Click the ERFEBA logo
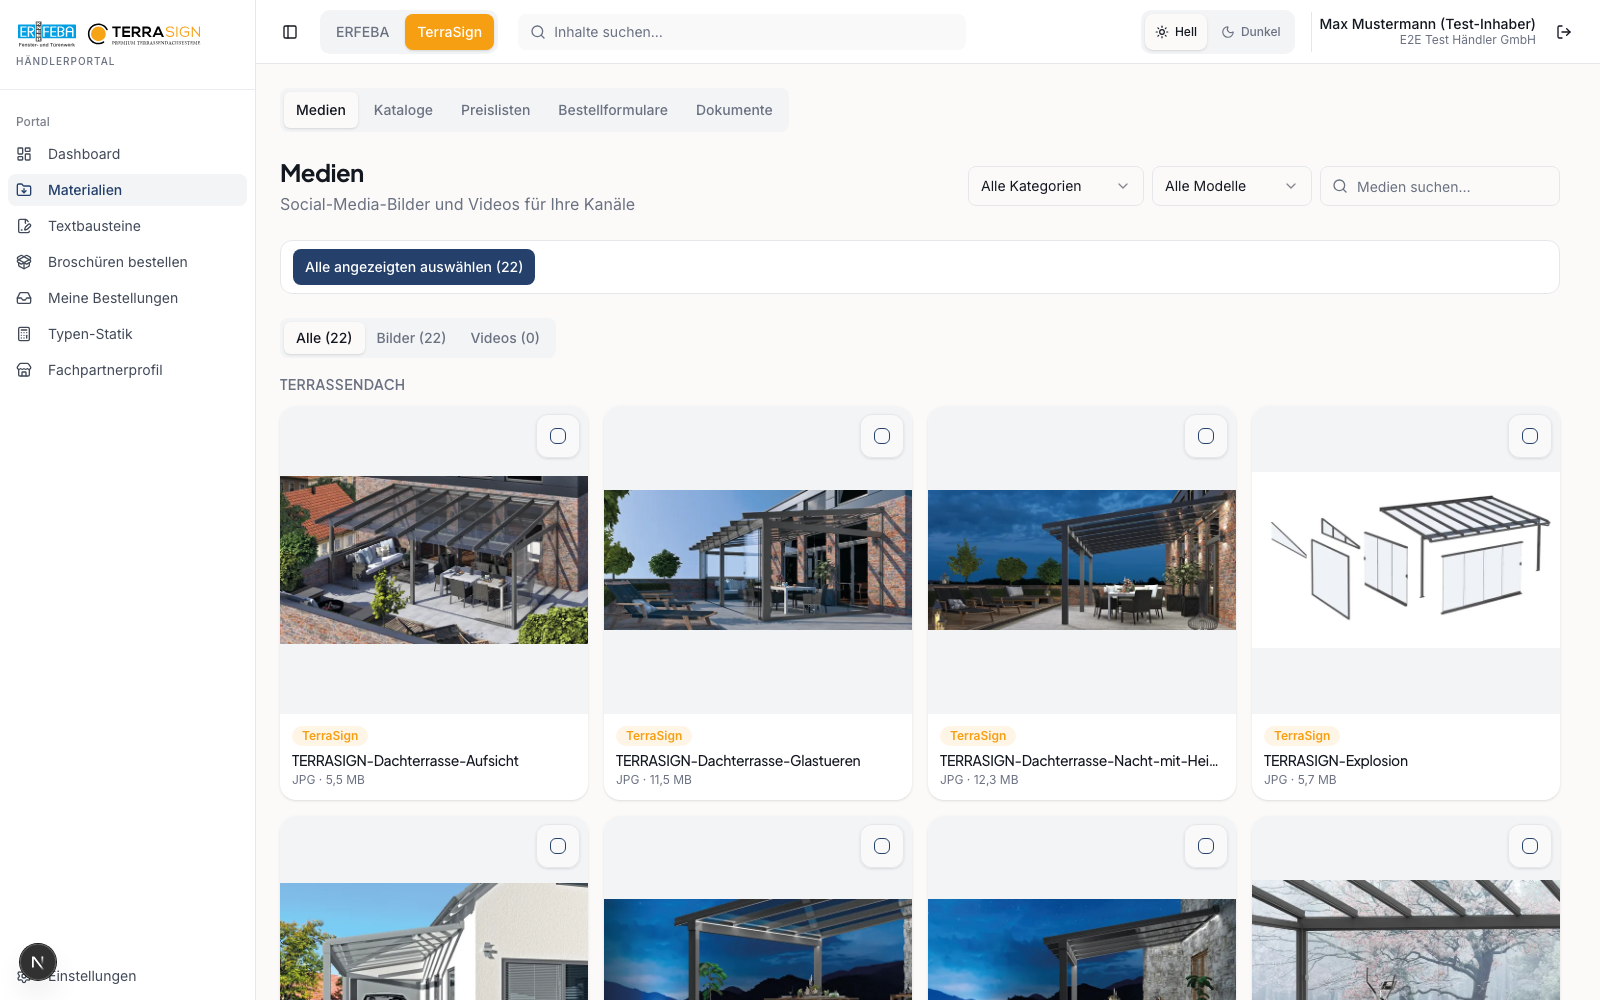 coord(47,34)
